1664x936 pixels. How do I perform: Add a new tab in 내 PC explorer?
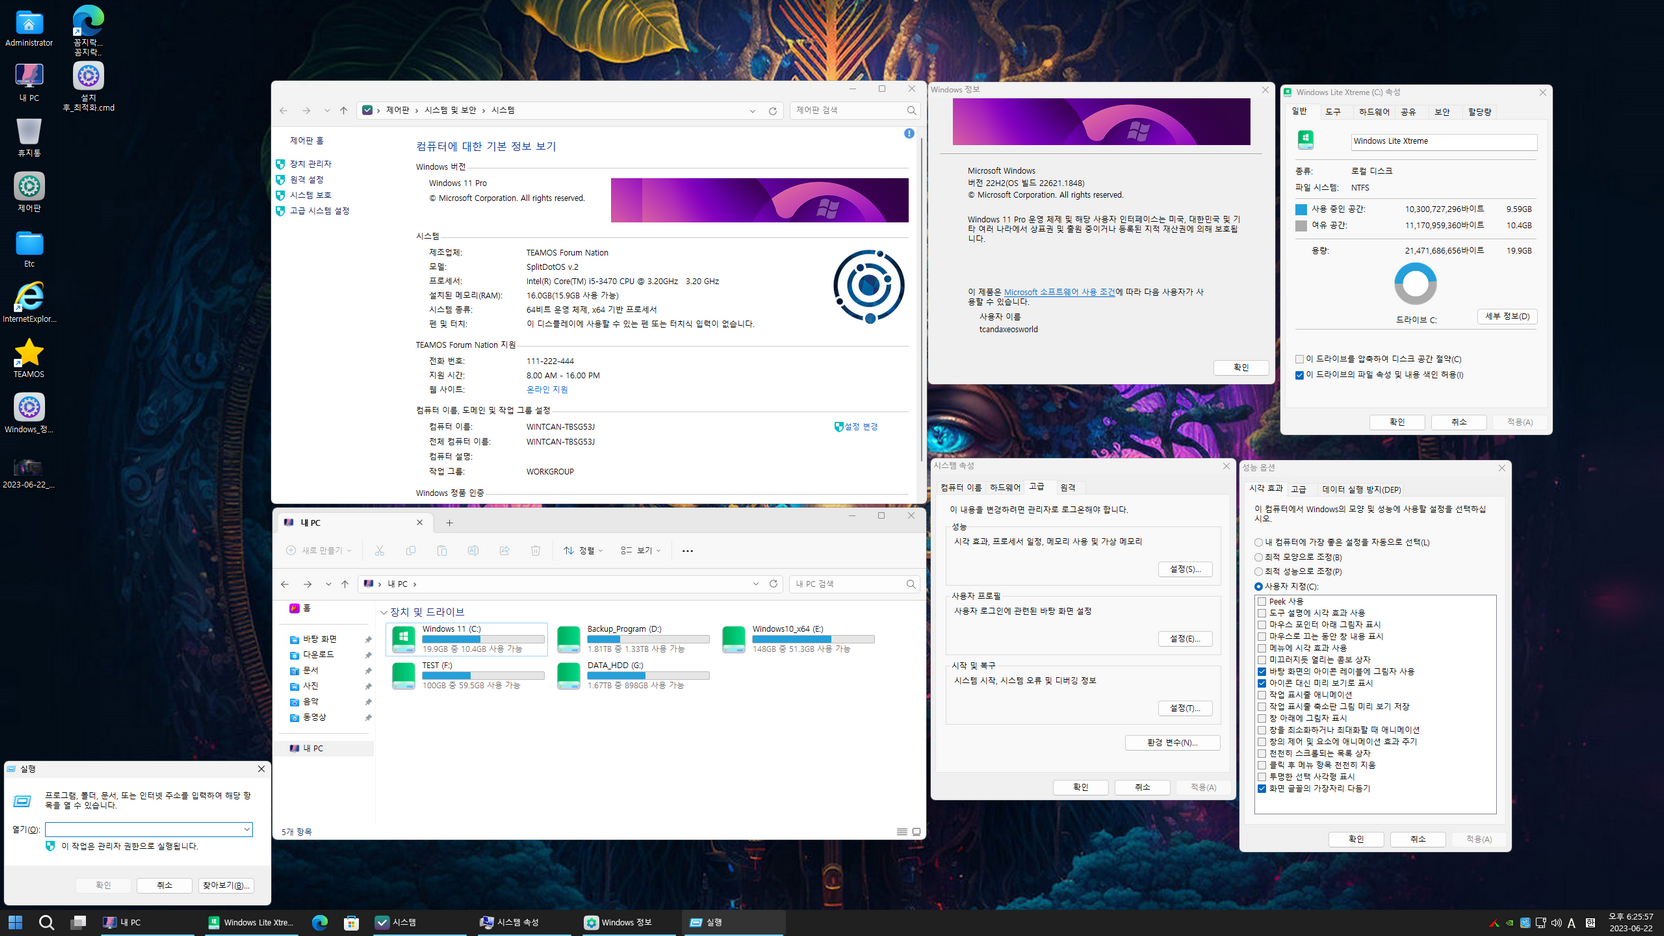pyautogui.click(x=449, y=523)
